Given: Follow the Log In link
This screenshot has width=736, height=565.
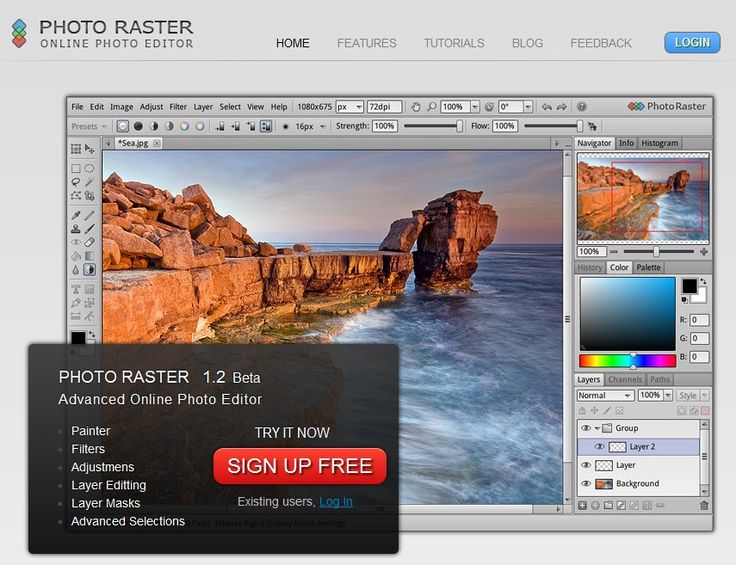Looking at the screenshot, I should click(336, 501).
